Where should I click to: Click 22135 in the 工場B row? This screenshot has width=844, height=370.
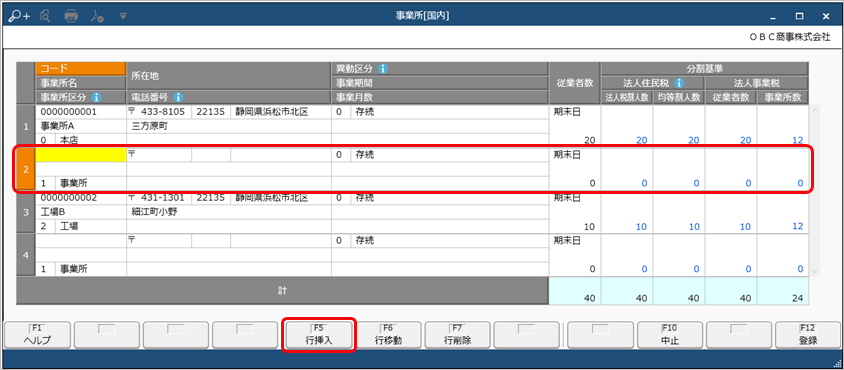tap(211, 198)
